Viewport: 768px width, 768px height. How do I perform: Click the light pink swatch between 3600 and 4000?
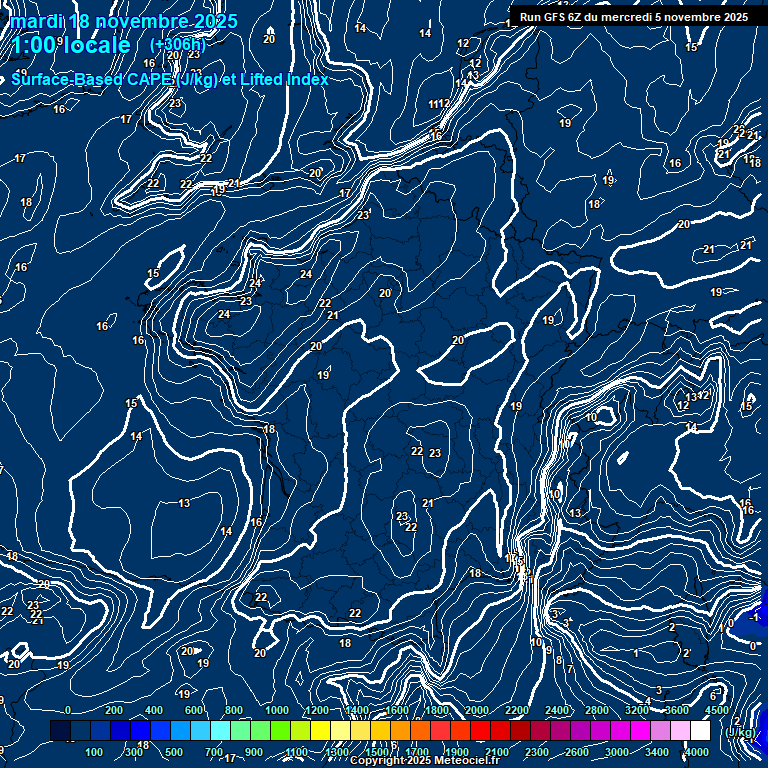pyautogui.click(x=680, y=730)
